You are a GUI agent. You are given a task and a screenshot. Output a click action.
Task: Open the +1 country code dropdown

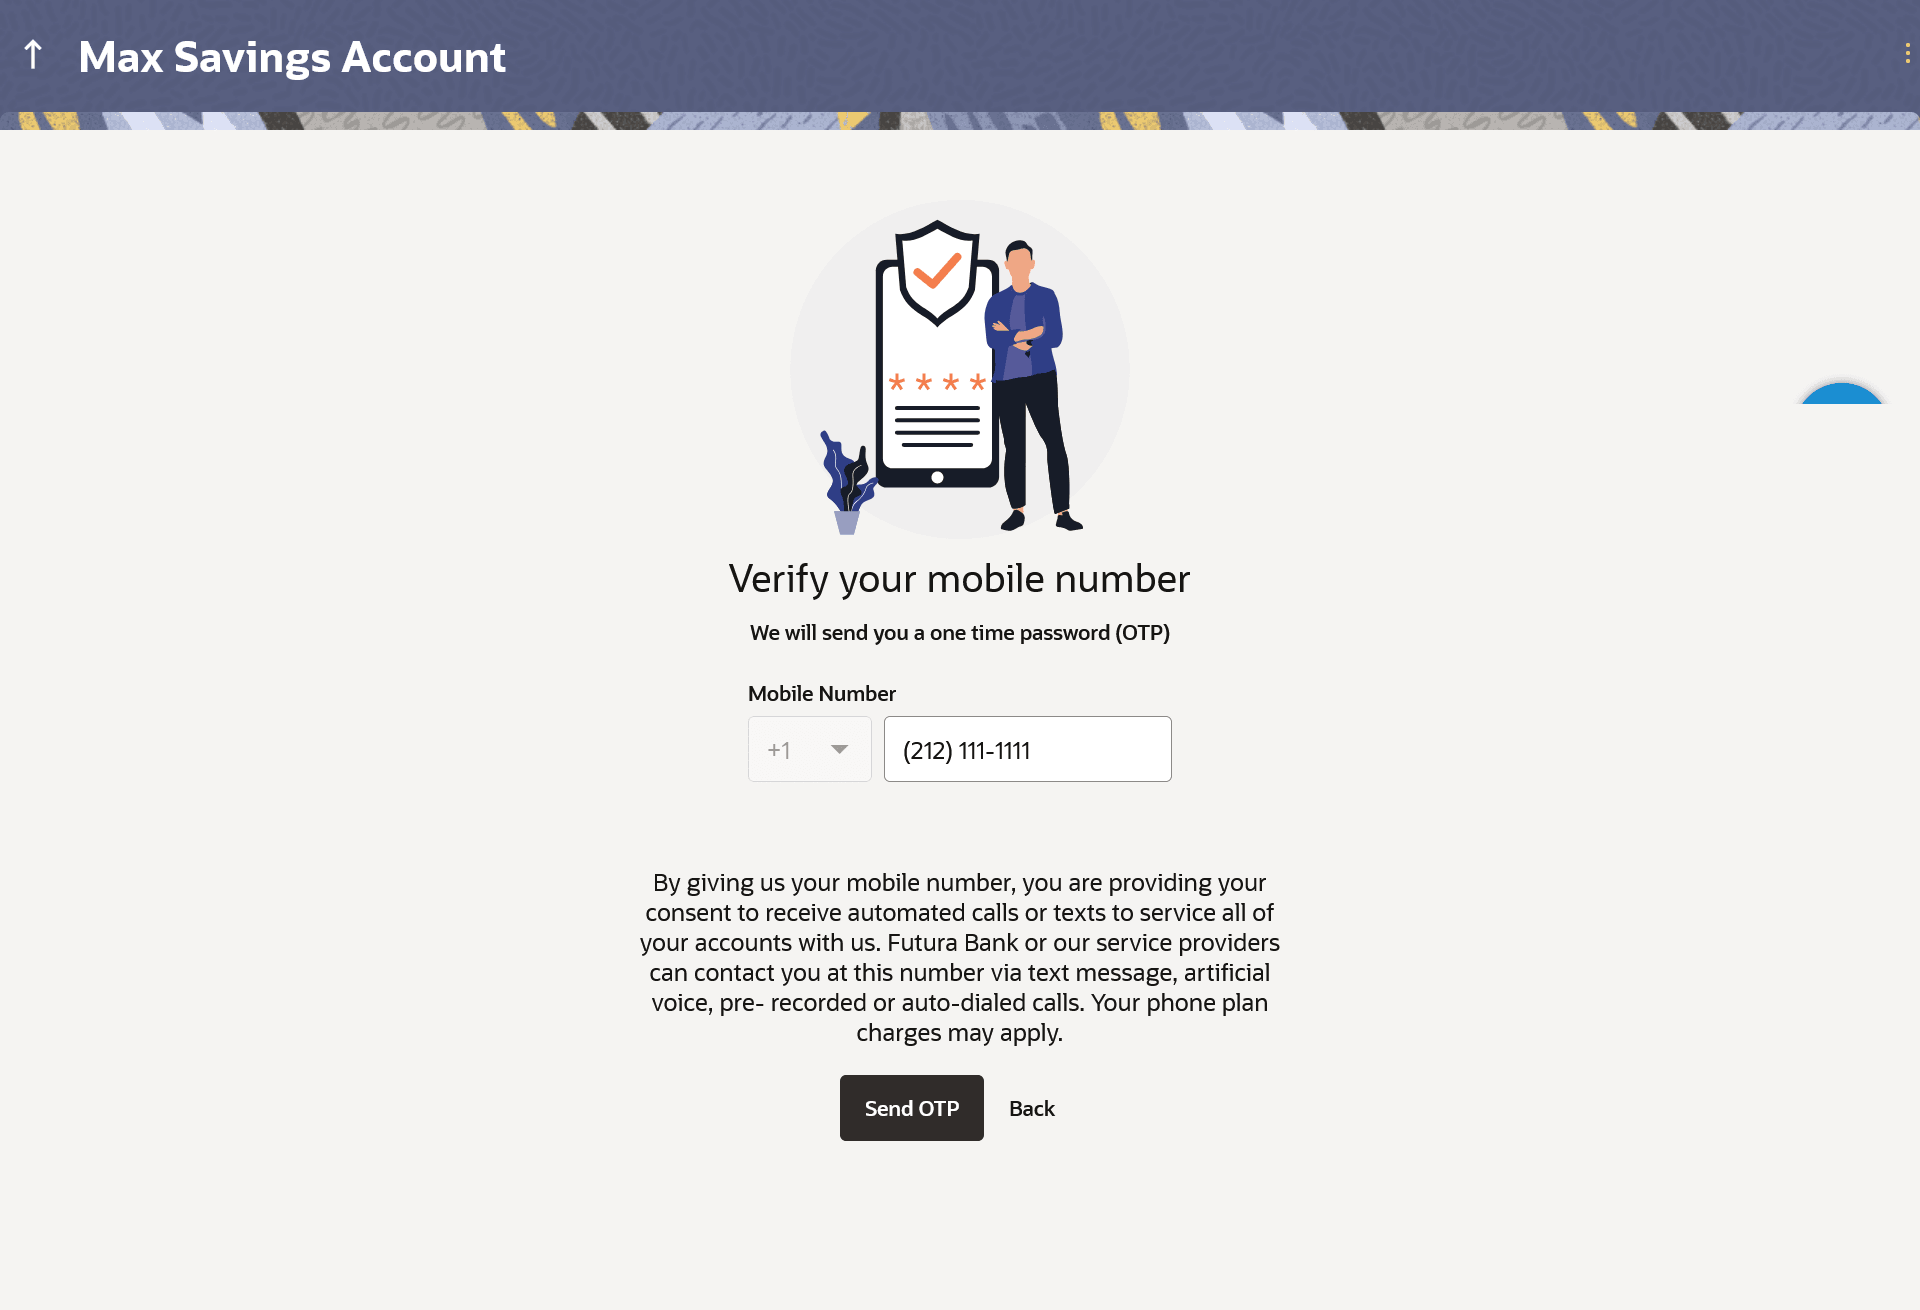click(x=810, y=749)
